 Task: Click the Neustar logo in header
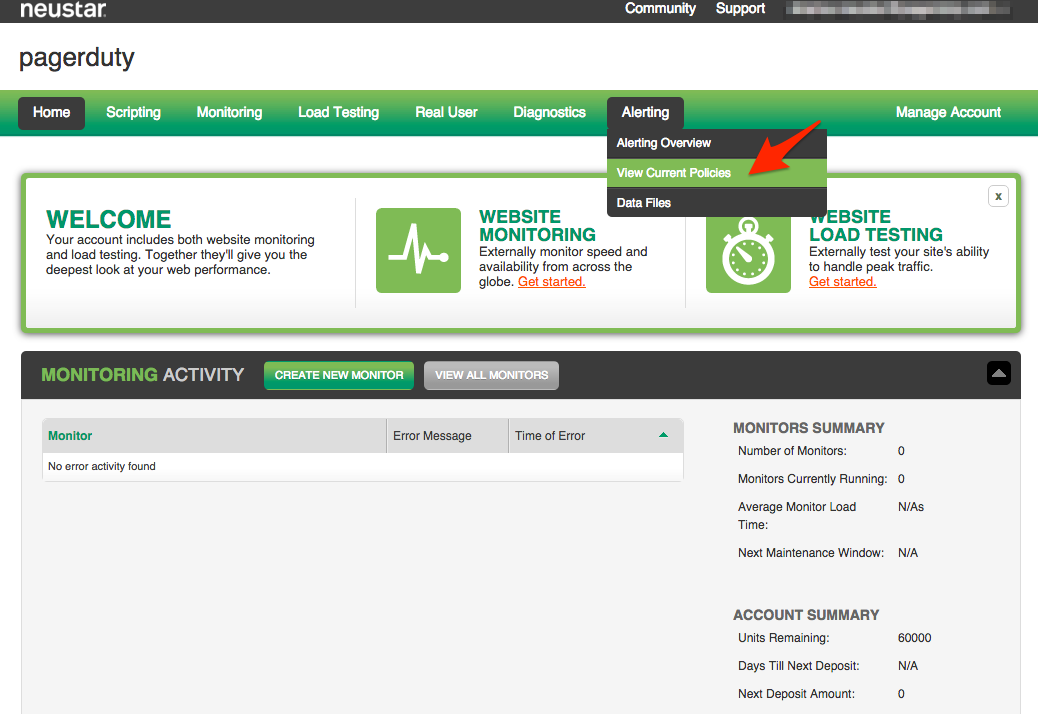(63, 9)
